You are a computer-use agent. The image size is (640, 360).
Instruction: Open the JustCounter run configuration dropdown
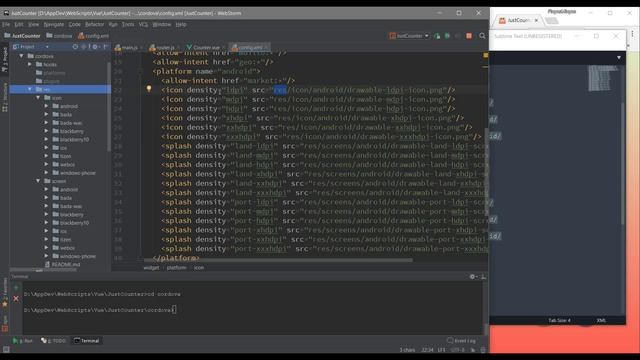pos(409,36)
